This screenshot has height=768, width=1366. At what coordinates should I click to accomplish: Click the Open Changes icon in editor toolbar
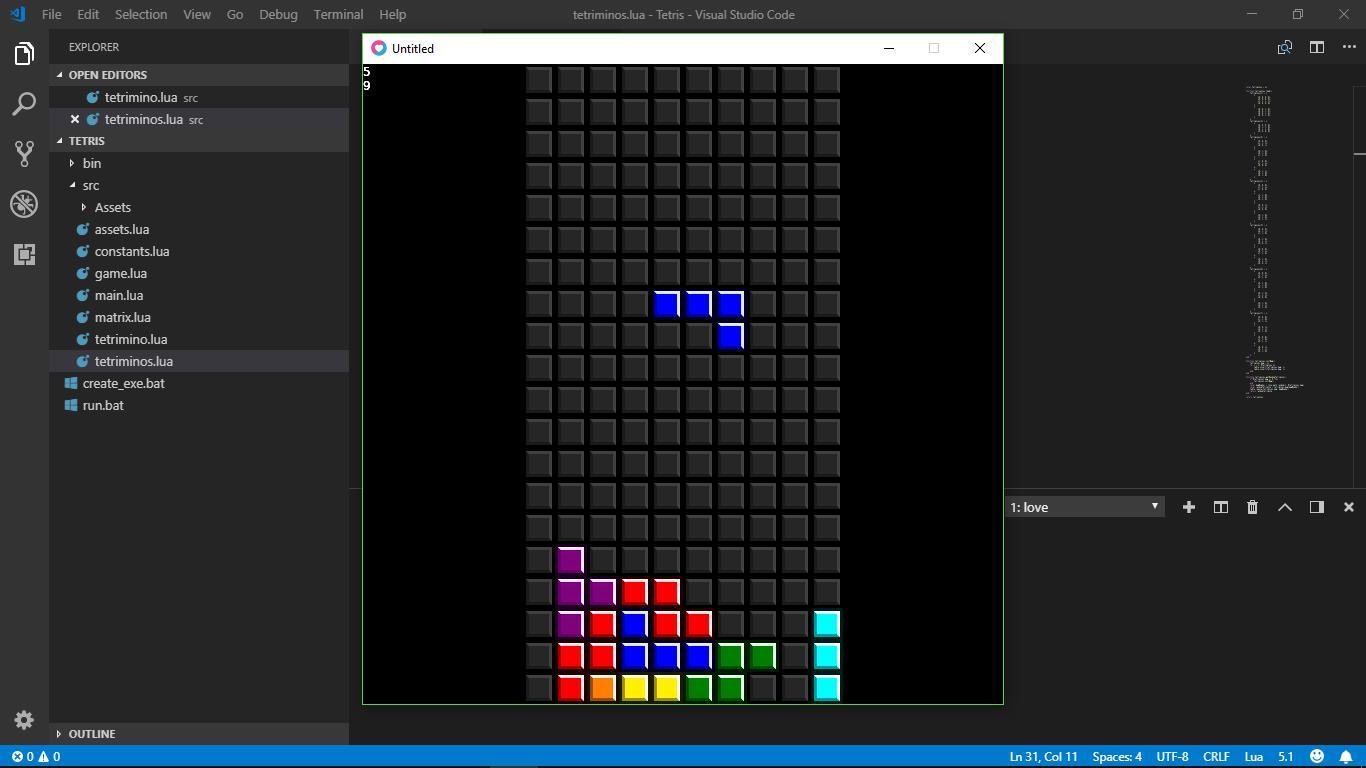coord(1284,47)
